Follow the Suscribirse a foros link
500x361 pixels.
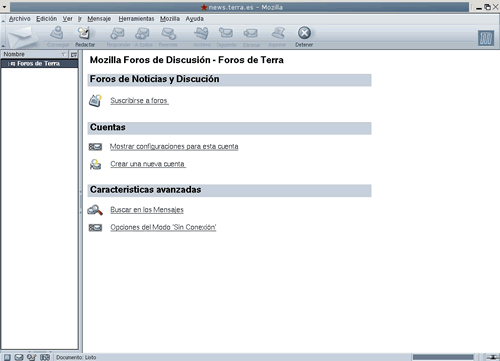pos(139,100)
